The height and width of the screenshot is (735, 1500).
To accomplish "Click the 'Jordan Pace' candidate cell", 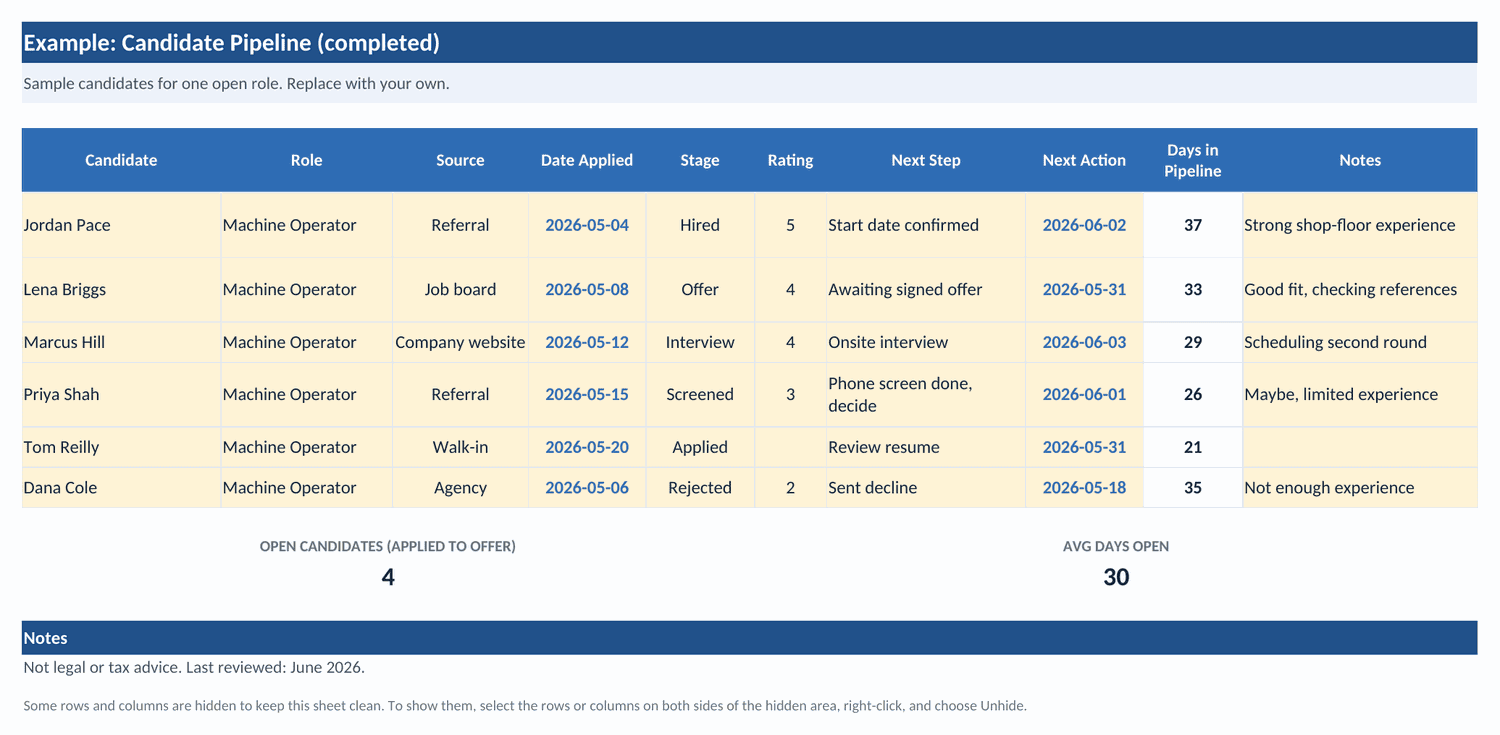I will pos(121,225).
